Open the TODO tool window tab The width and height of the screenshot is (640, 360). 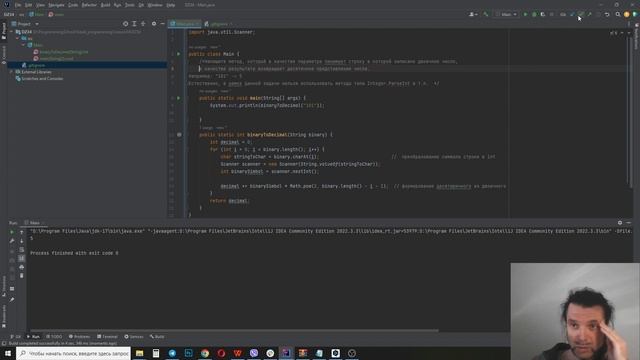[54, 337]
